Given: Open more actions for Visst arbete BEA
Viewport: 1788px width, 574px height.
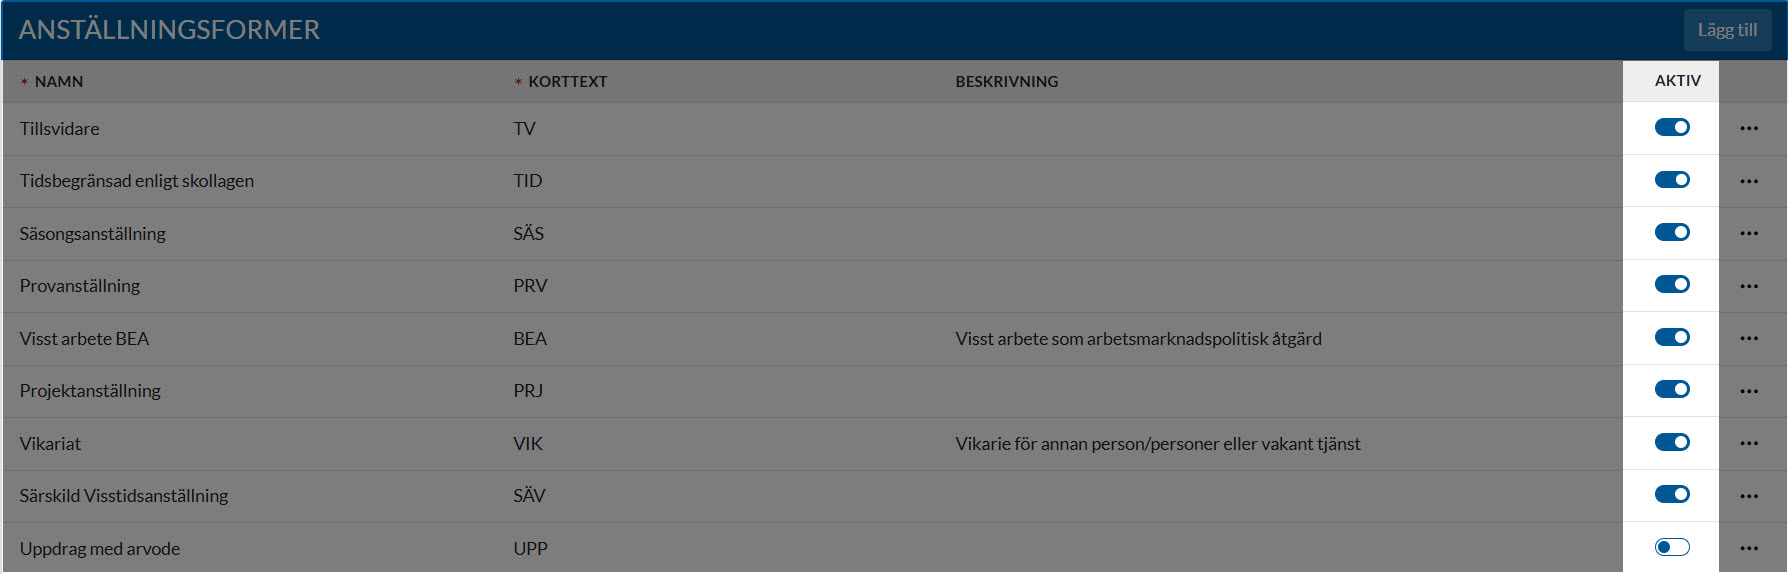Looking at the screenshot, I should tap(1748, 338).
